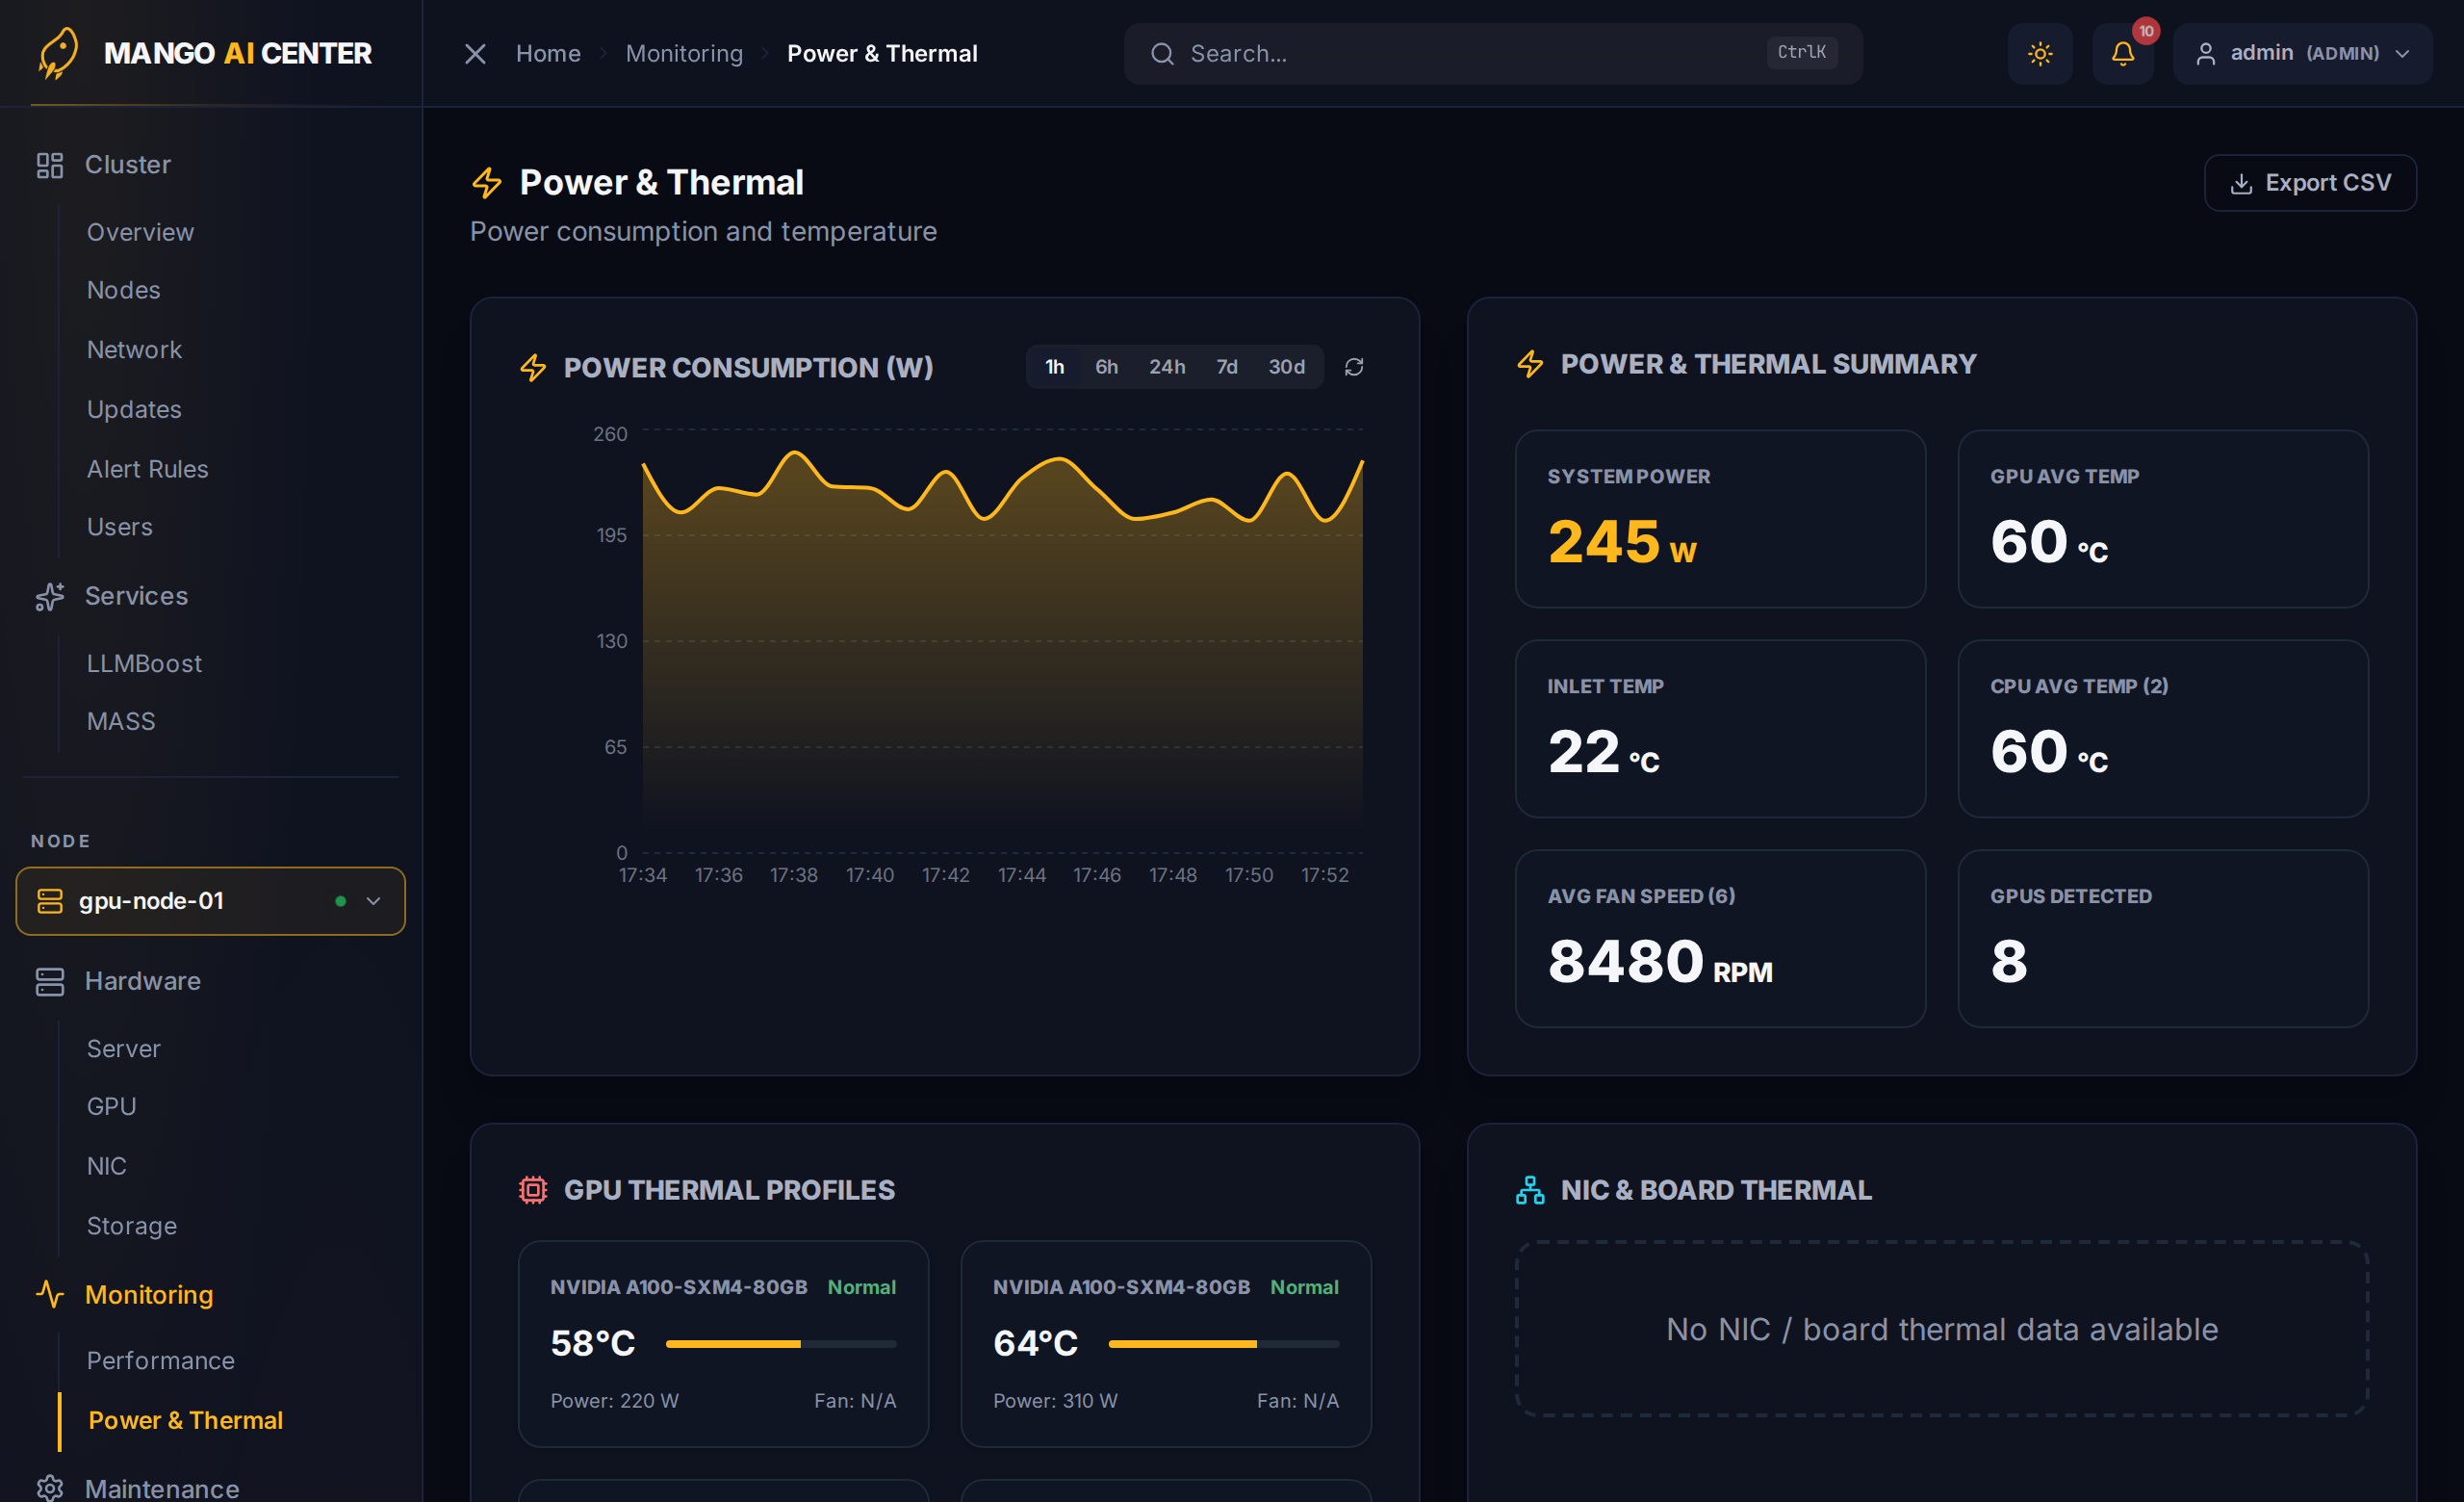
Task: Click the System Power 245 W card
Action: [1720, 519]
